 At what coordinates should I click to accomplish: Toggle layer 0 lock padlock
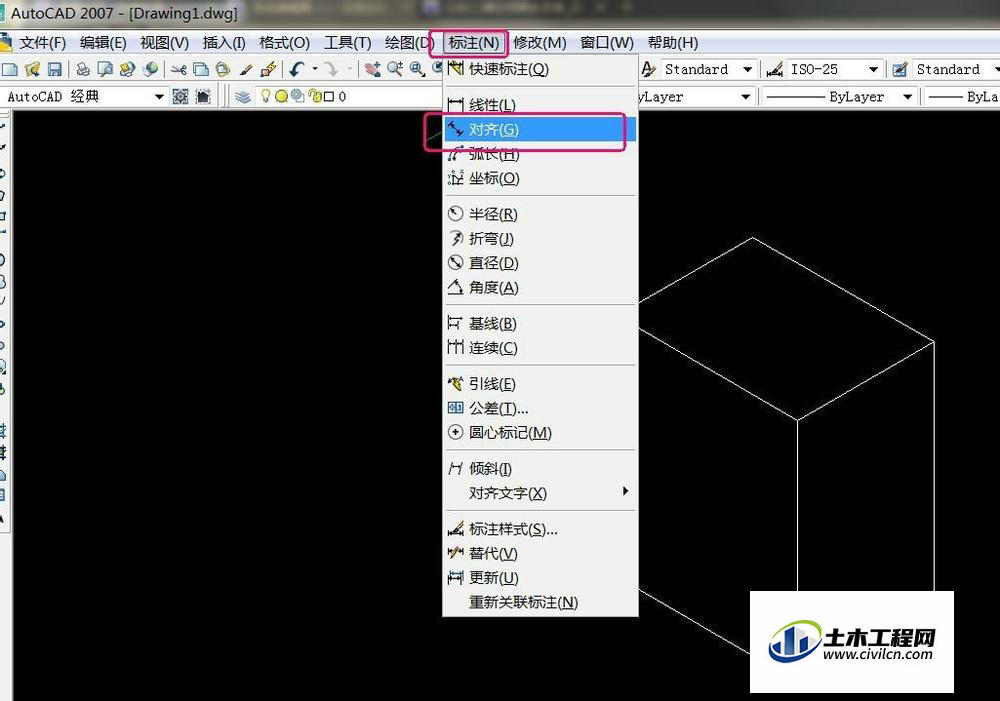click(314, 96)
